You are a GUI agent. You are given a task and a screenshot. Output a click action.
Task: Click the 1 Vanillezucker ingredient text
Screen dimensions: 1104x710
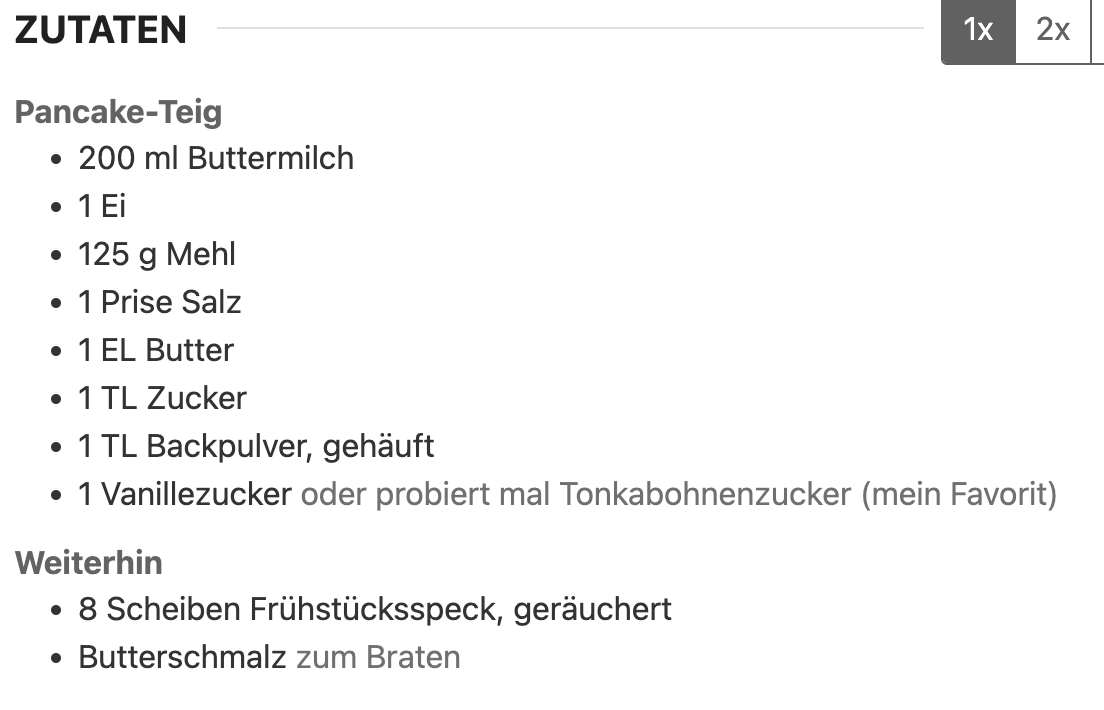click(x=184, y=494)
